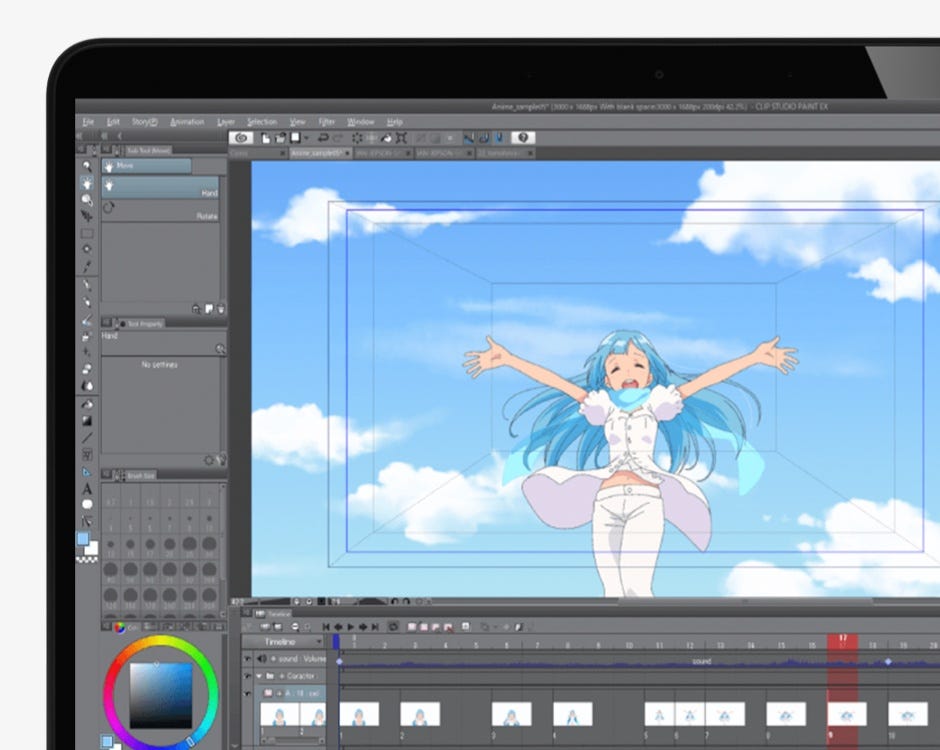
Task: Select the rectangle Selection area tool
Action: coord(87,233)
